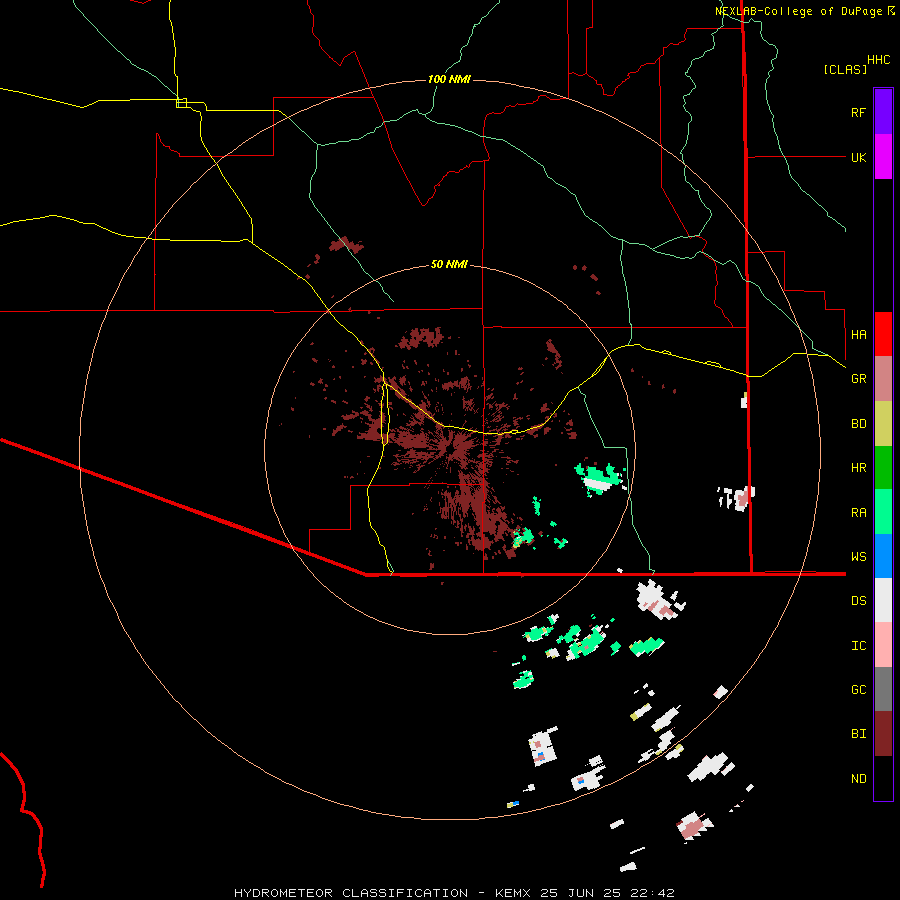Click the small yellow city square marker
This screenshot has height=900, width=900.
(x=181, y=103)
